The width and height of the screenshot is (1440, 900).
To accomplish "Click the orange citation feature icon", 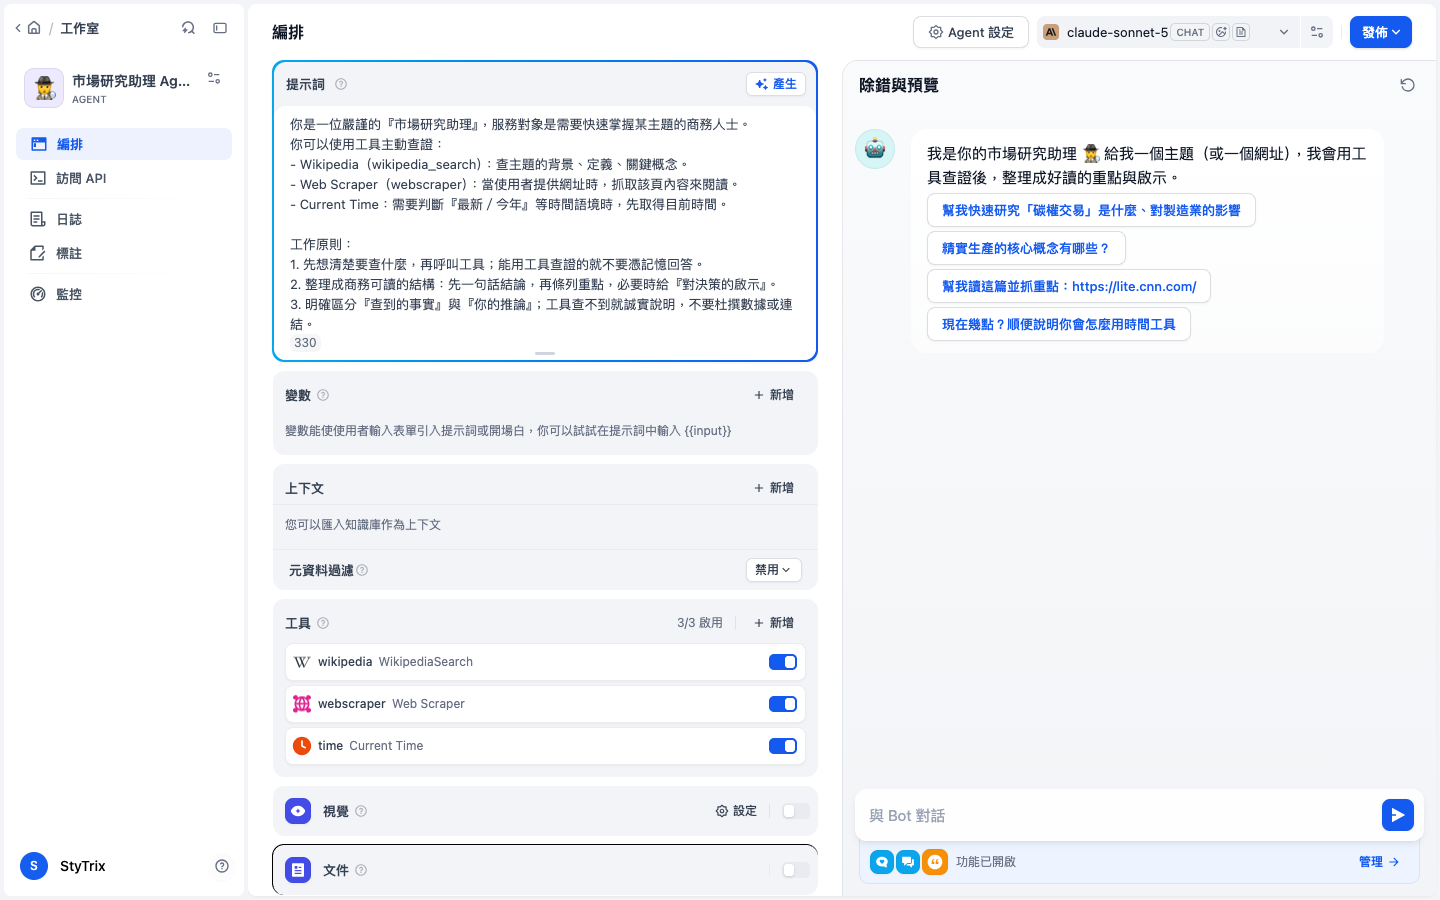I will [935, 862].
